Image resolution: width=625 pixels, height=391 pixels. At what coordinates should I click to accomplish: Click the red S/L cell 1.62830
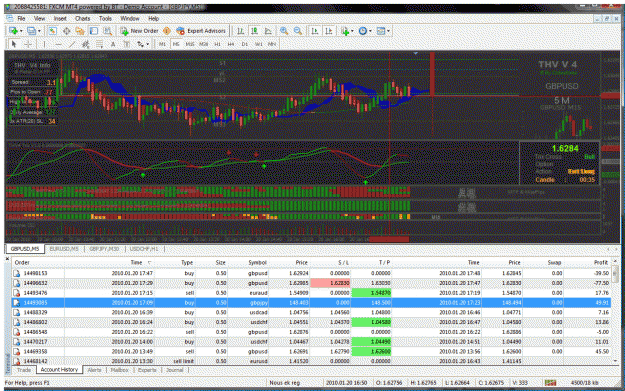point(330,283)
